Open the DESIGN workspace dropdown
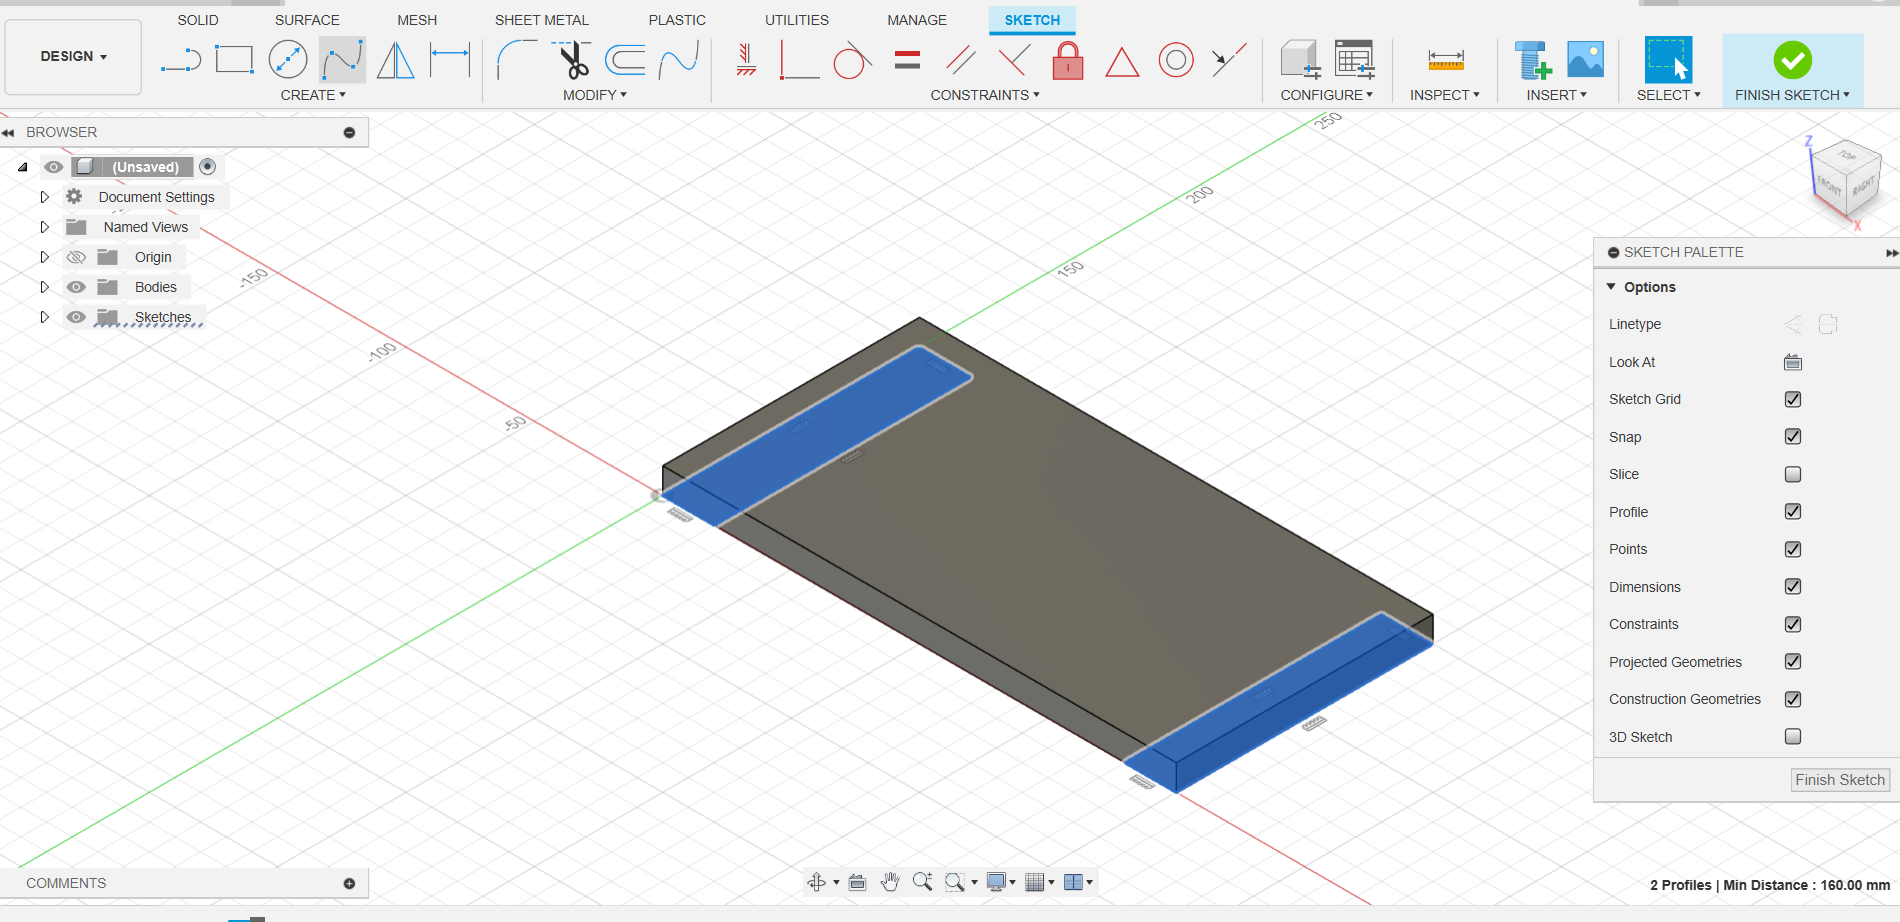Image resolution: width=1900 pixels, height=922 pixels. tap(73, 57)
